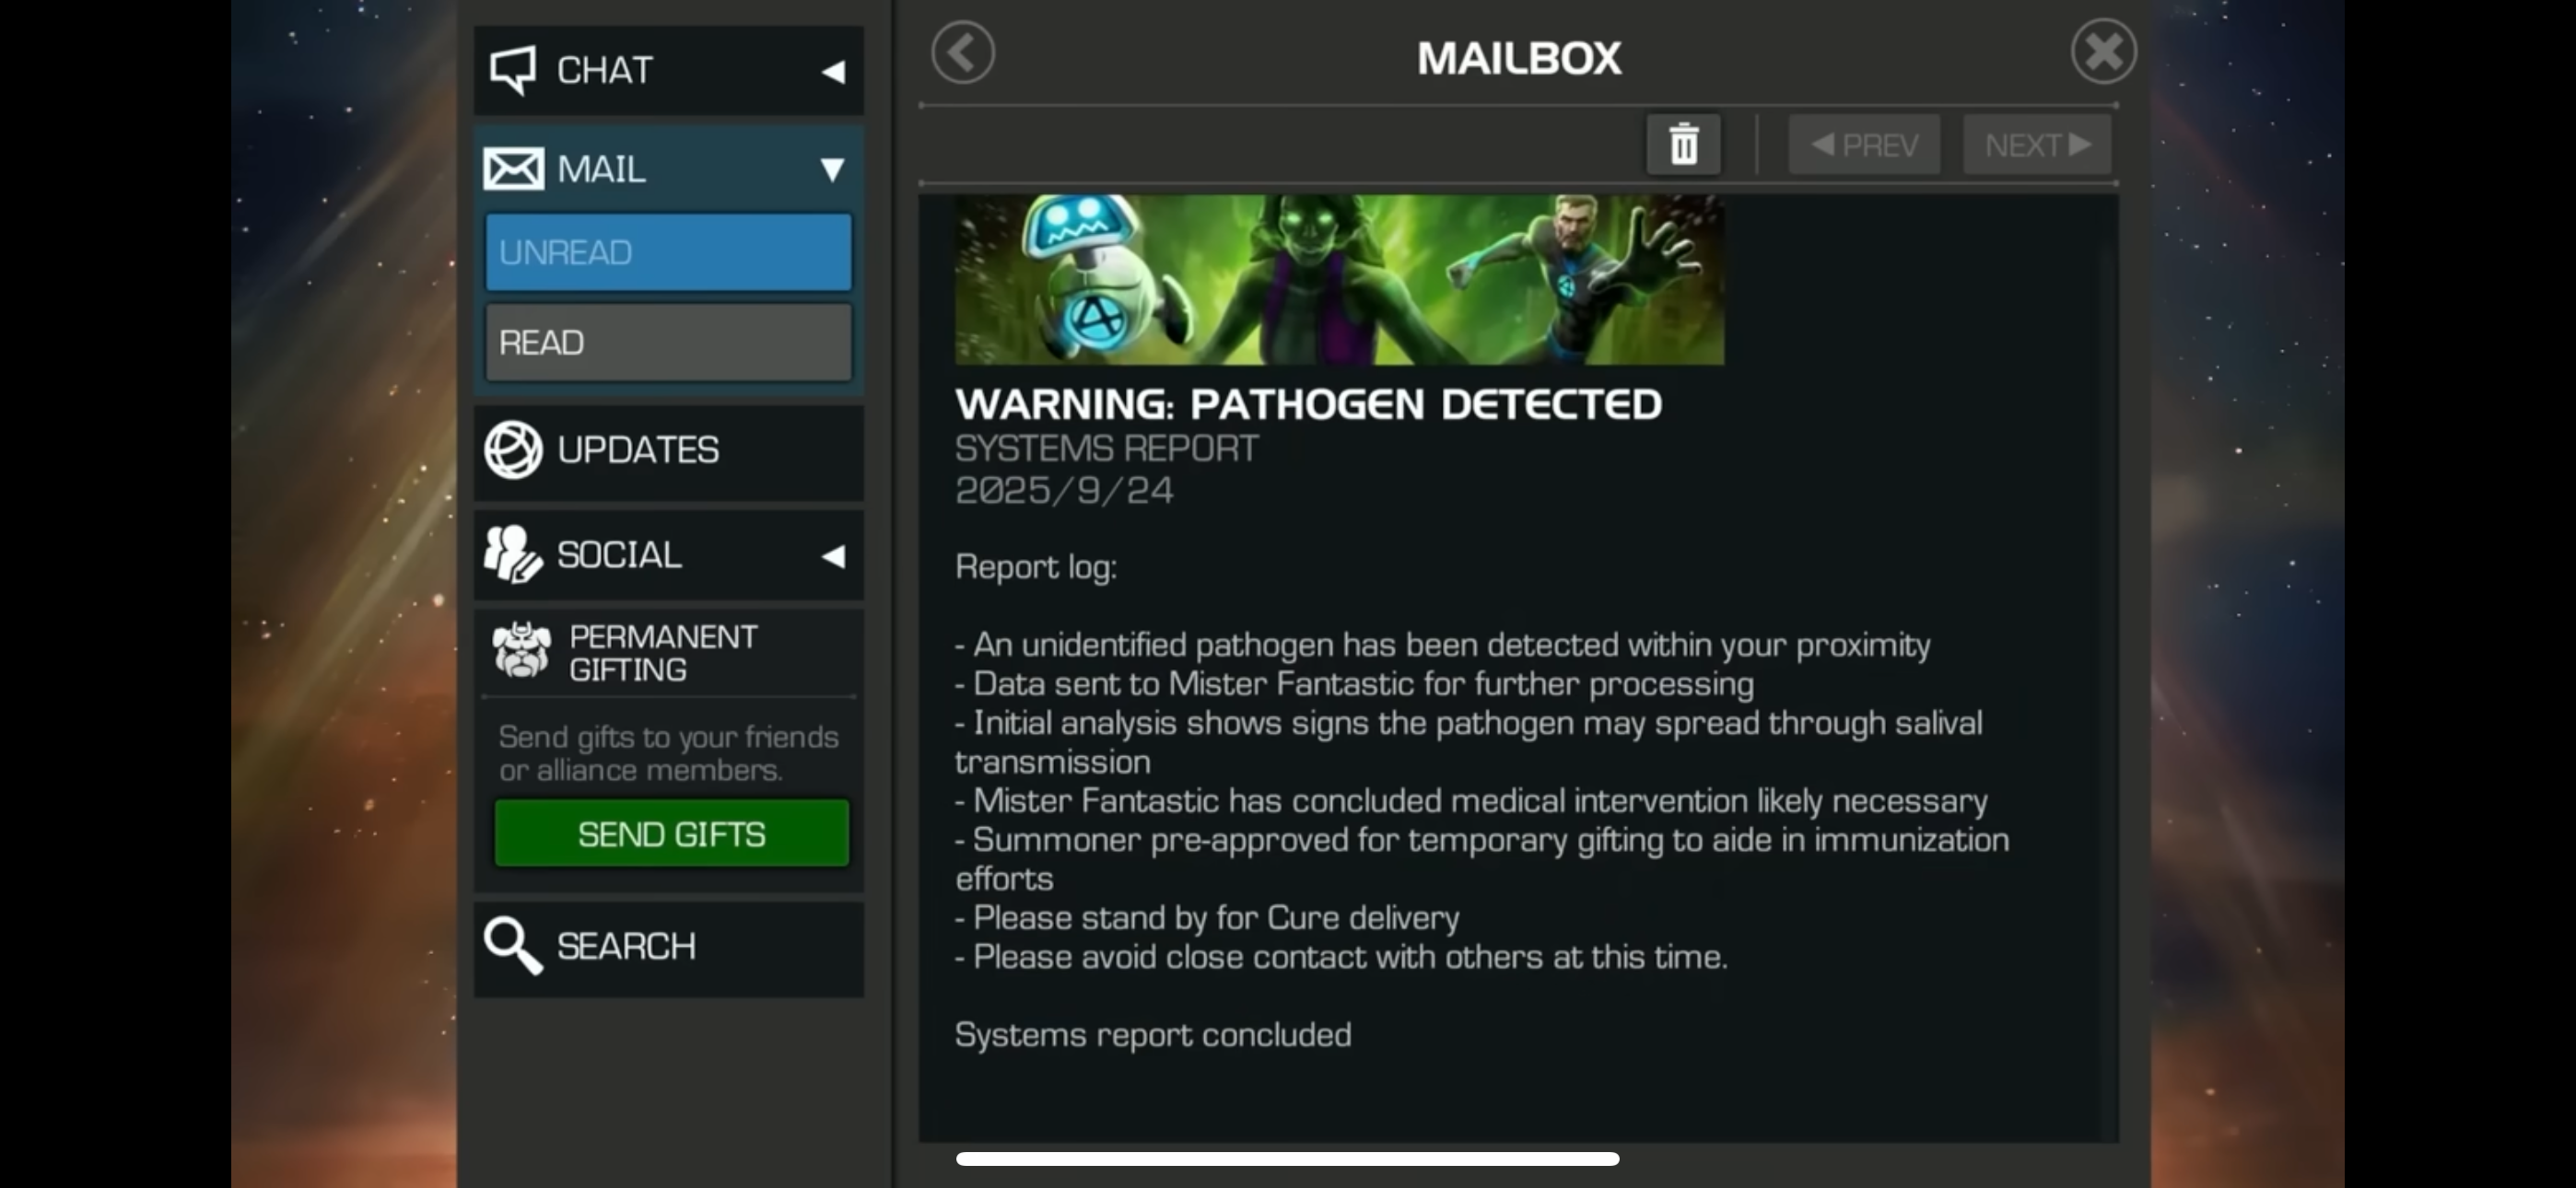Click the back arrow circle icon
This screenshot has height=1188, width=2576.
point(963,53)
